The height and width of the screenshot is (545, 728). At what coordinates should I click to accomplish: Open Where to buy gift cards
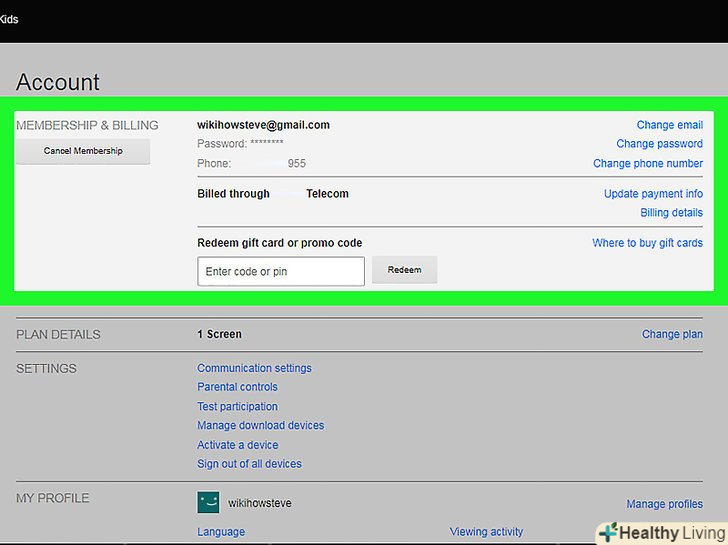tap(647, 243)
